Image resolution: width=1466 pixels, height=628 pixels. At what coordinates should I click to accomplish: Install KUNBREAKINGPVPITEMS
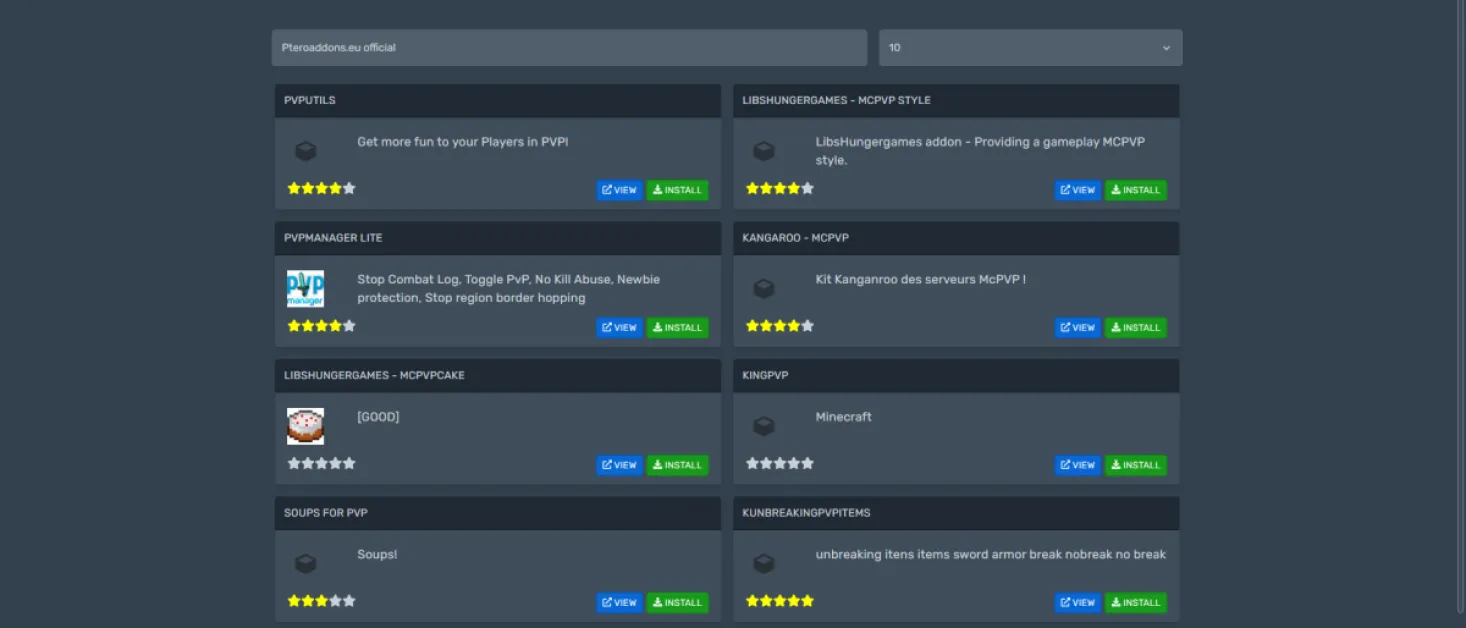click(1135, 602)
